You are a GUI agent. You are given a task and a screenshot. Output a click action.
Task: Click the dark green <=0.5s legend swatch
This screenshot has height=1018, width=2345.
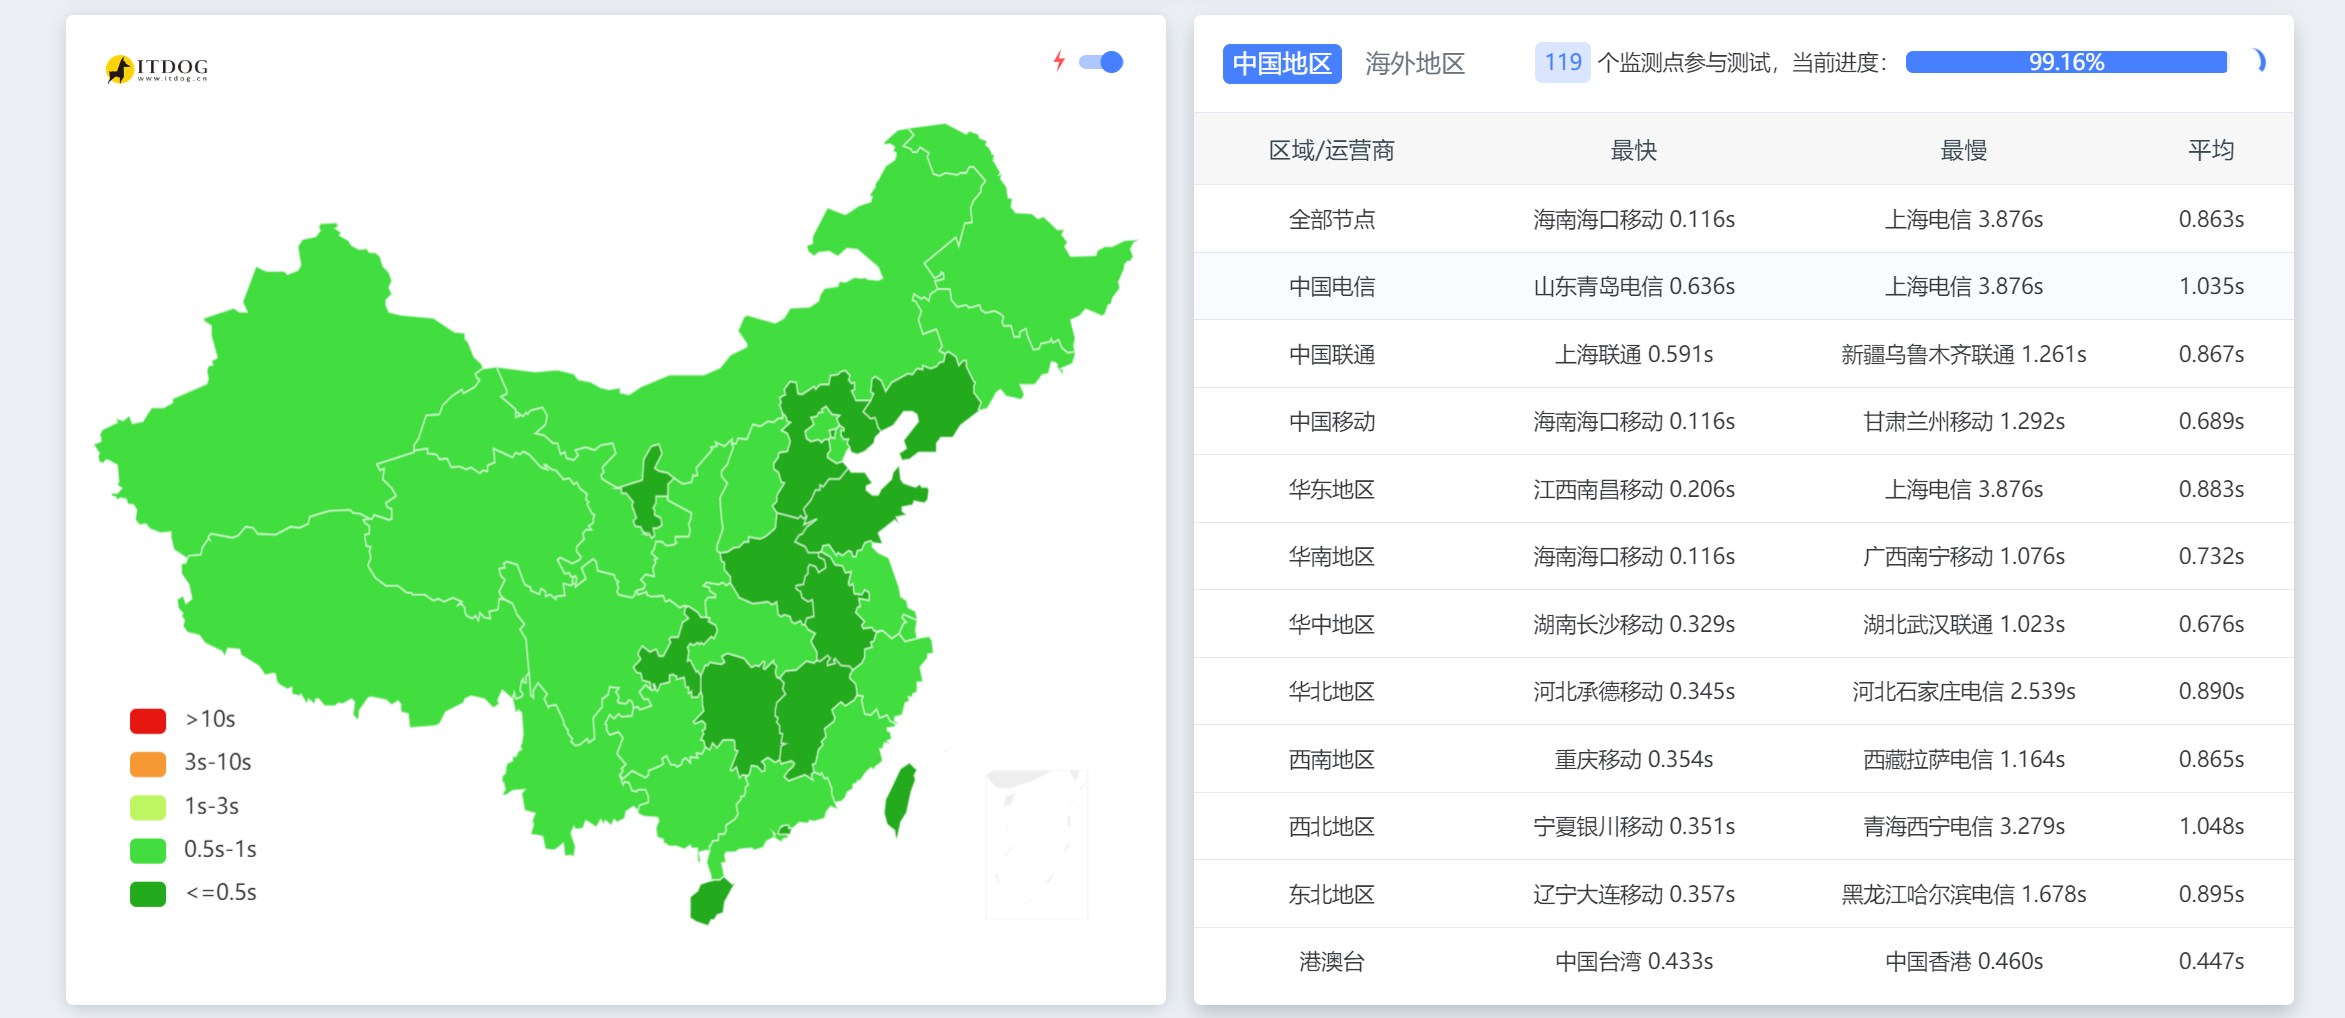coord(148,893)
